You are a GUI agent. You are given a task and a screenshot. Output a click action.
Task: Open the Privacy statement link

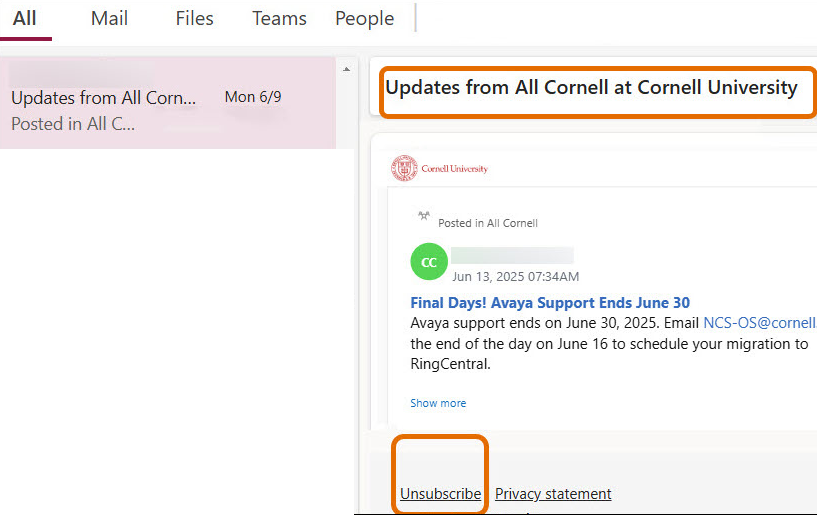(553, 494)
